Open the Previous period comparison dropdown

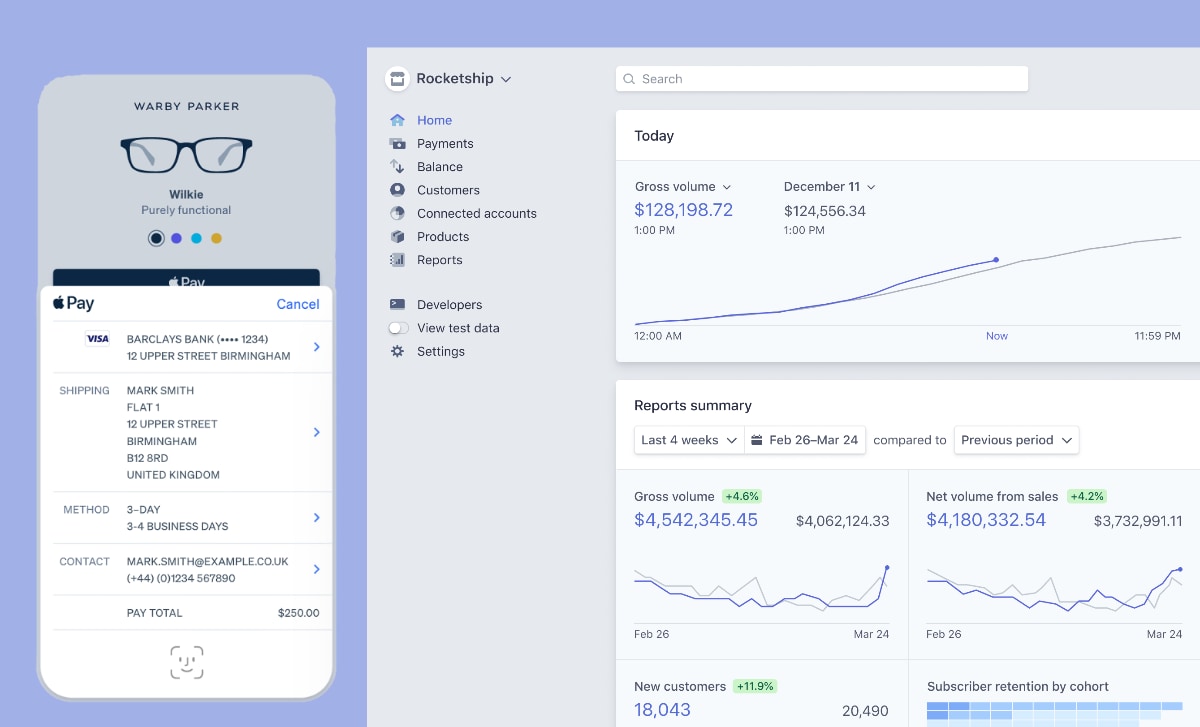1016,440
